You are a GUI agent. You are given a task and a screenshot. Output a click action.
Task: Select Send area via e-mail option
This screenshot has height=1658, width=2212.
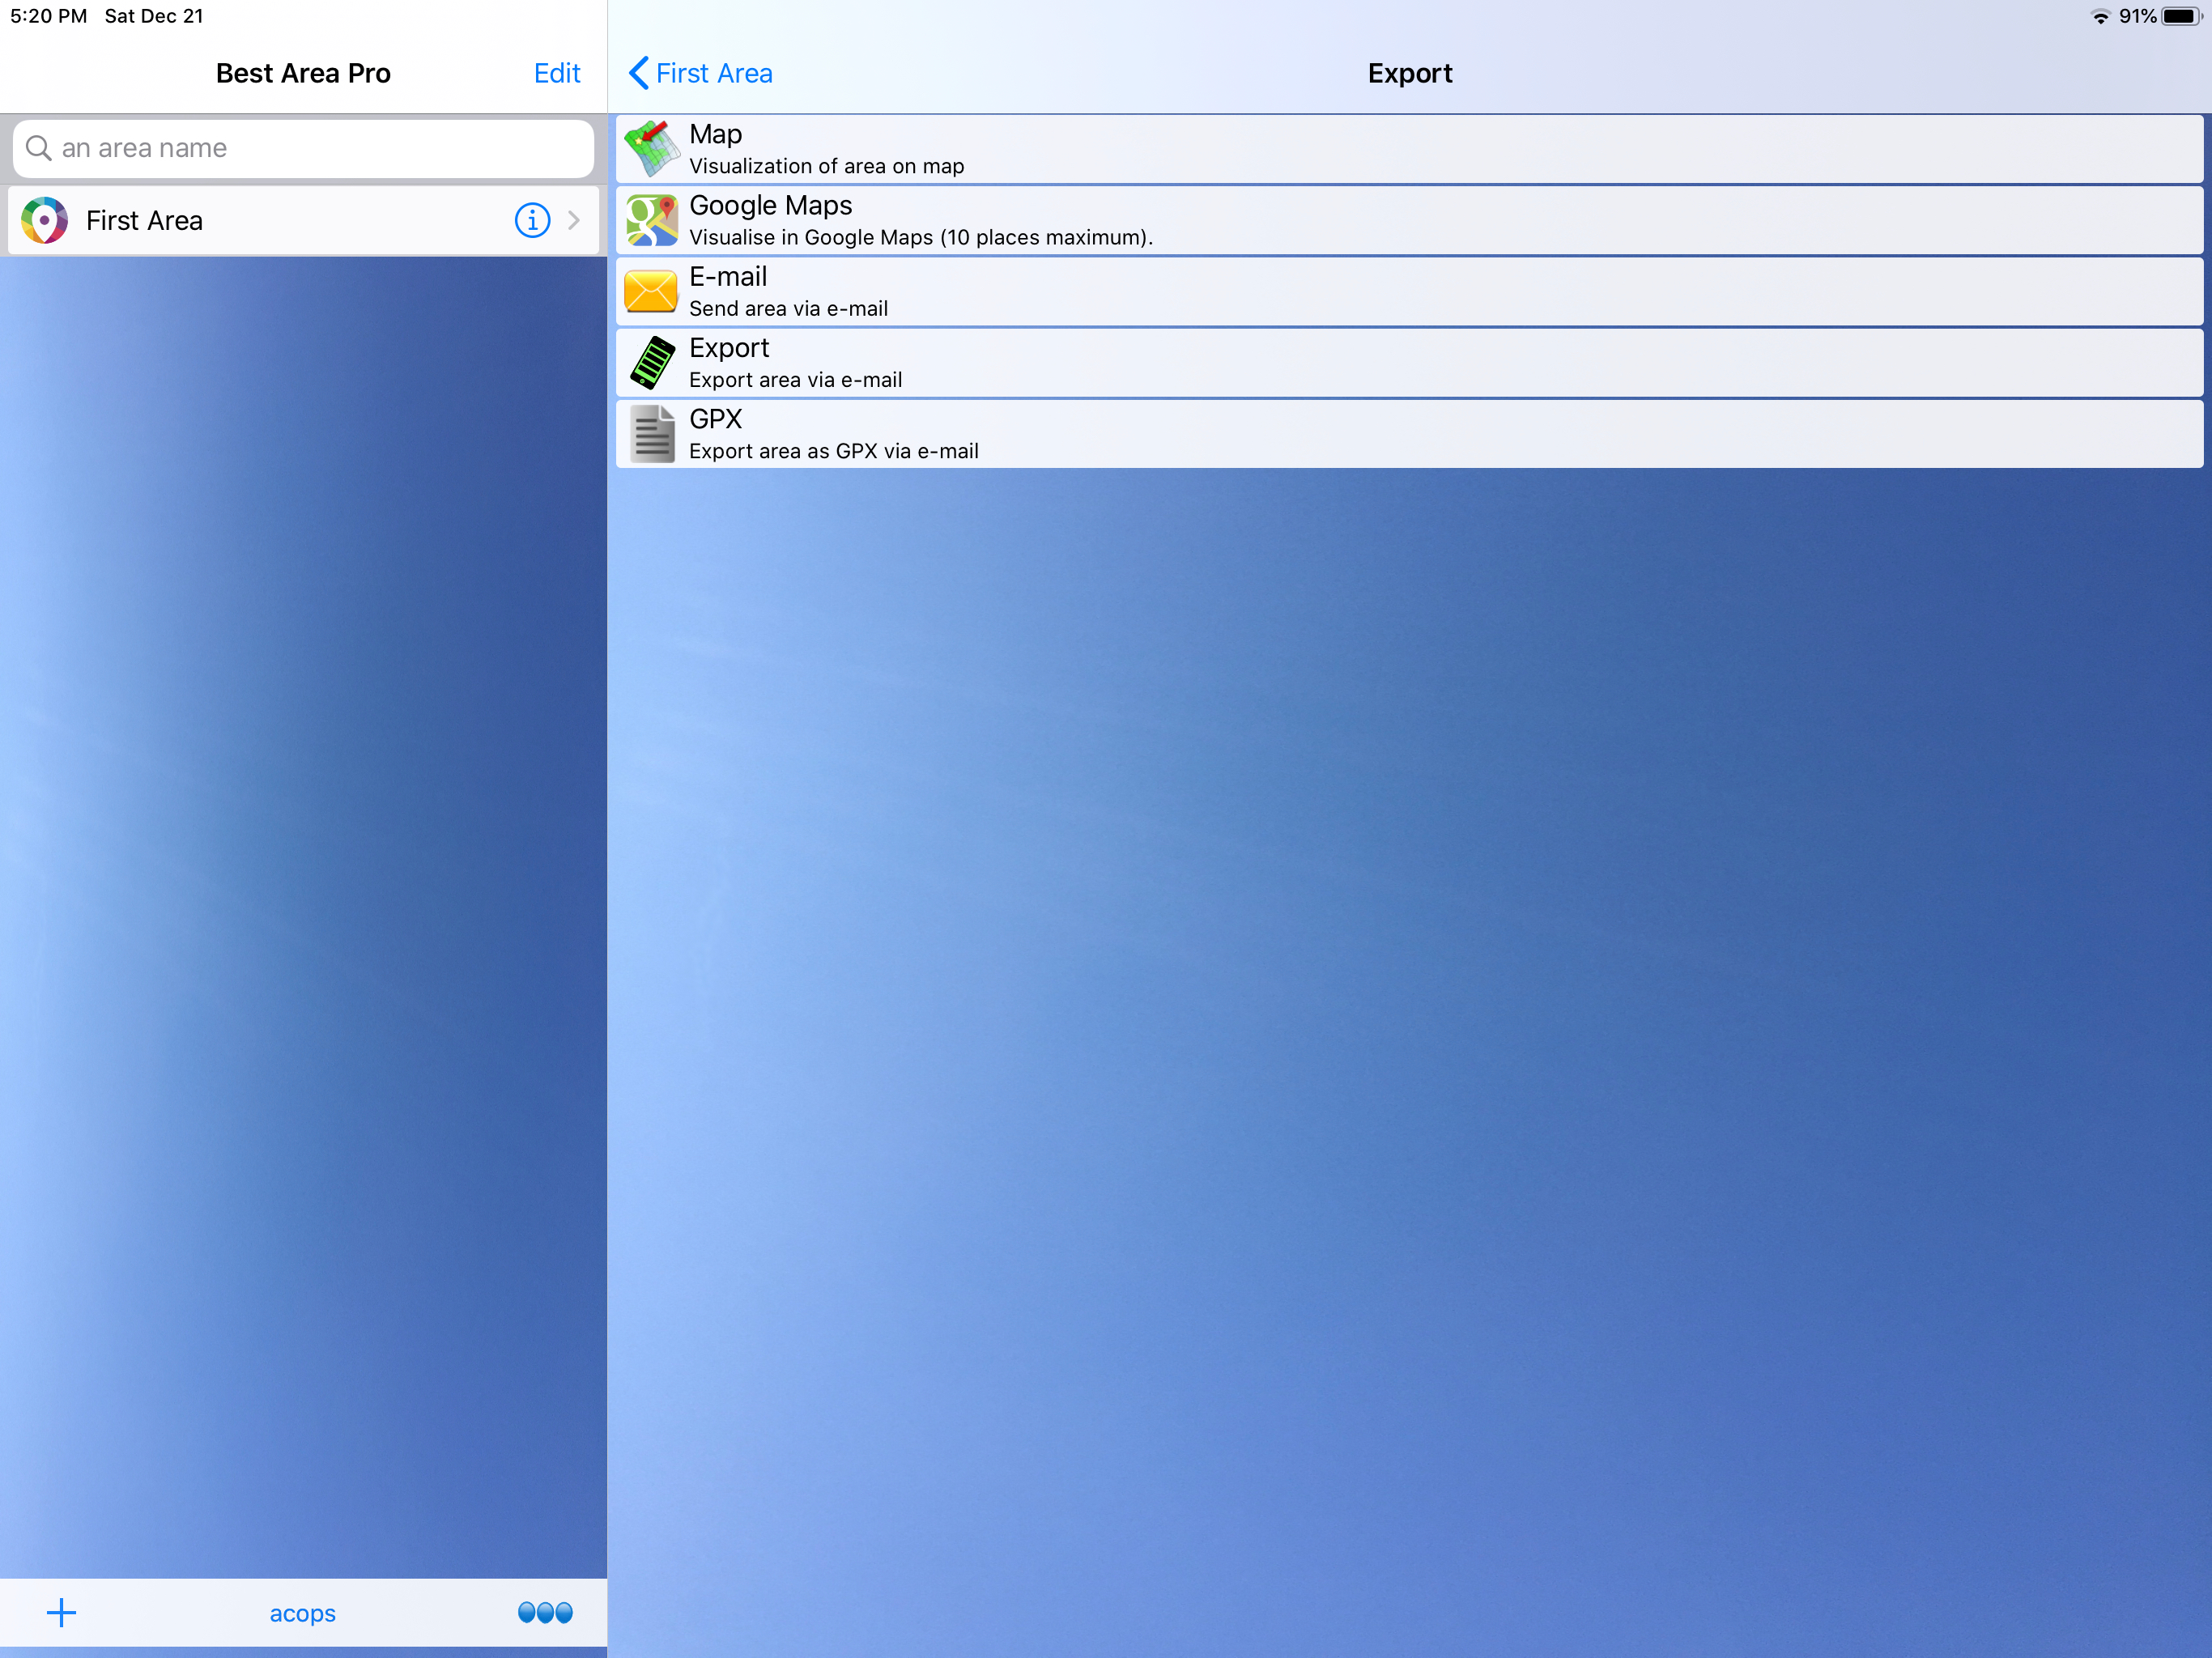click(x=788, y=309)
